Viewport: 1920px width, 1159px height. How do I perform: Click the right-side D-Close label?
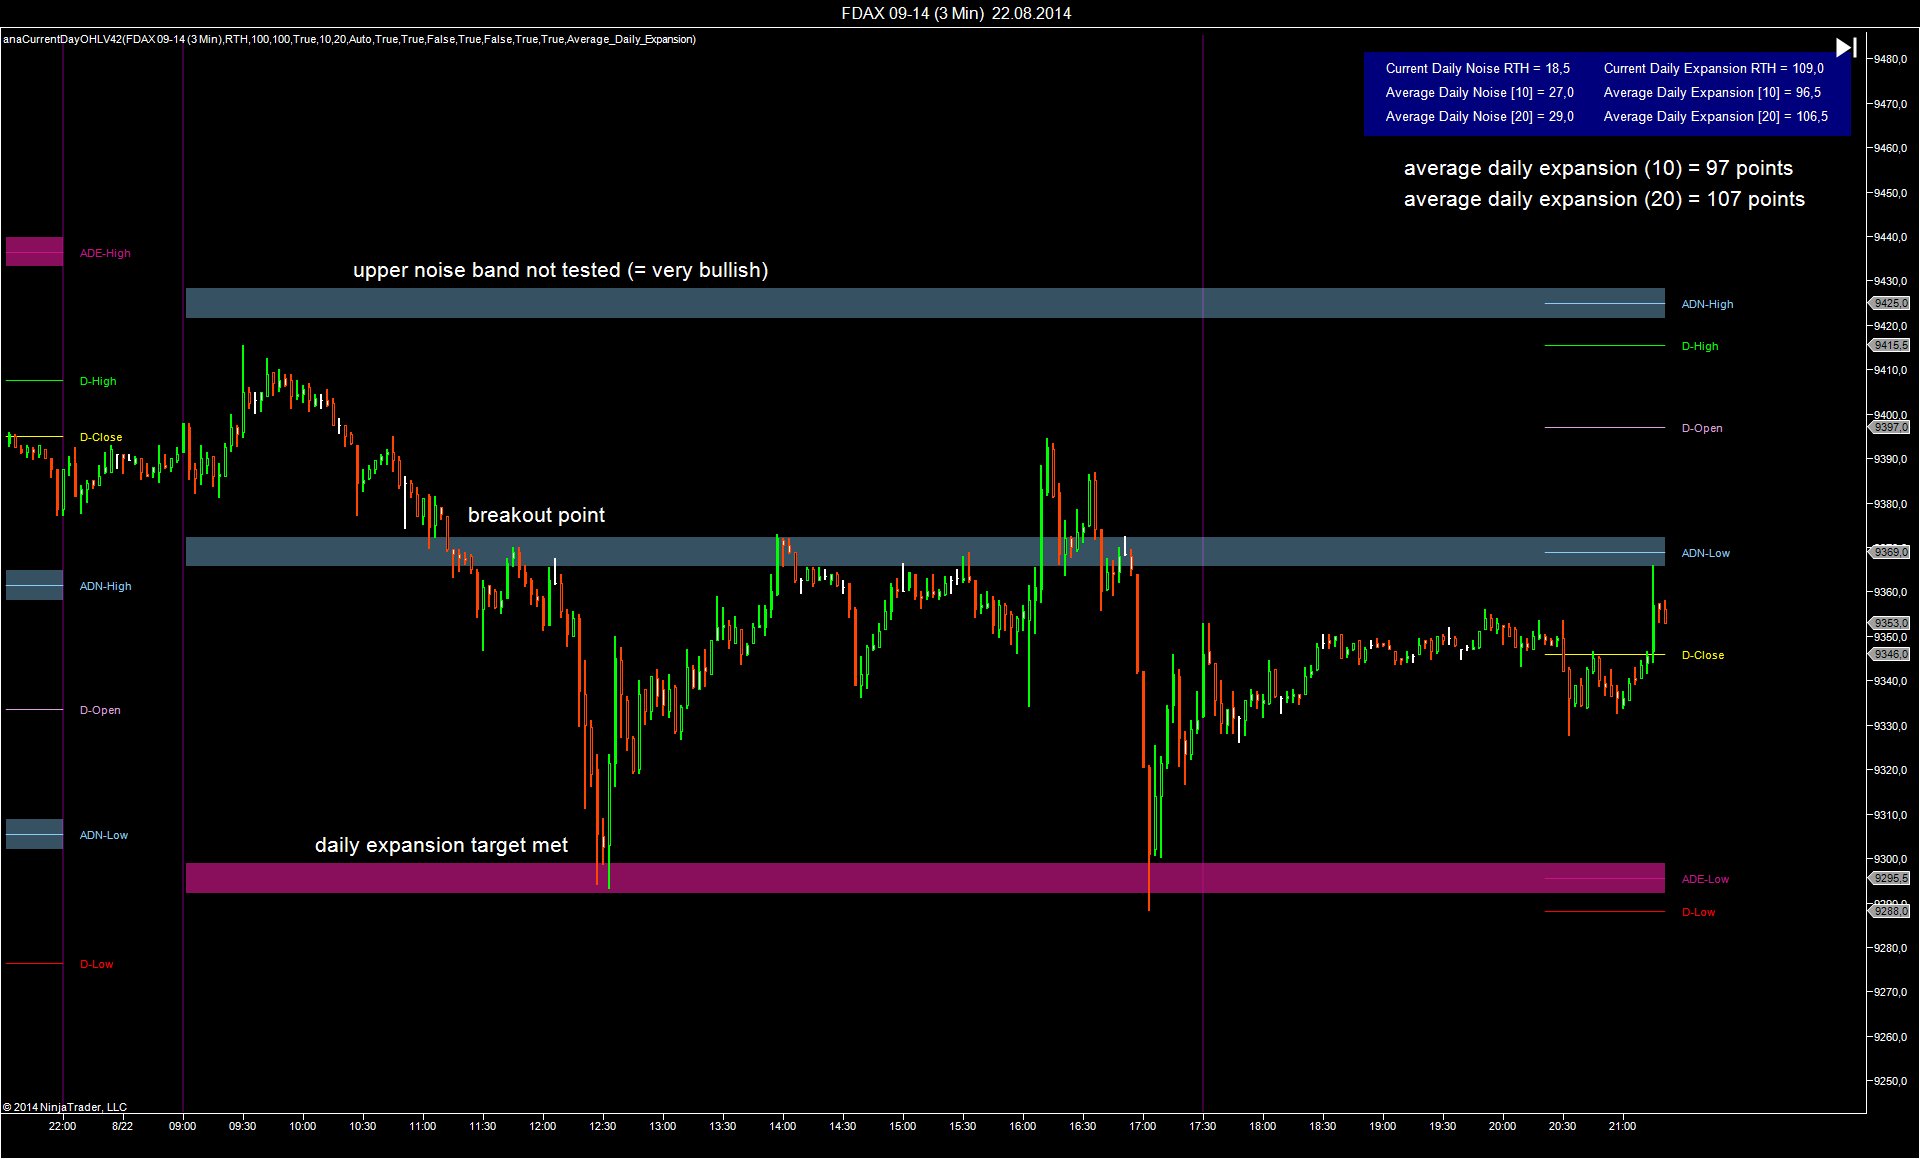(1702, 655)
